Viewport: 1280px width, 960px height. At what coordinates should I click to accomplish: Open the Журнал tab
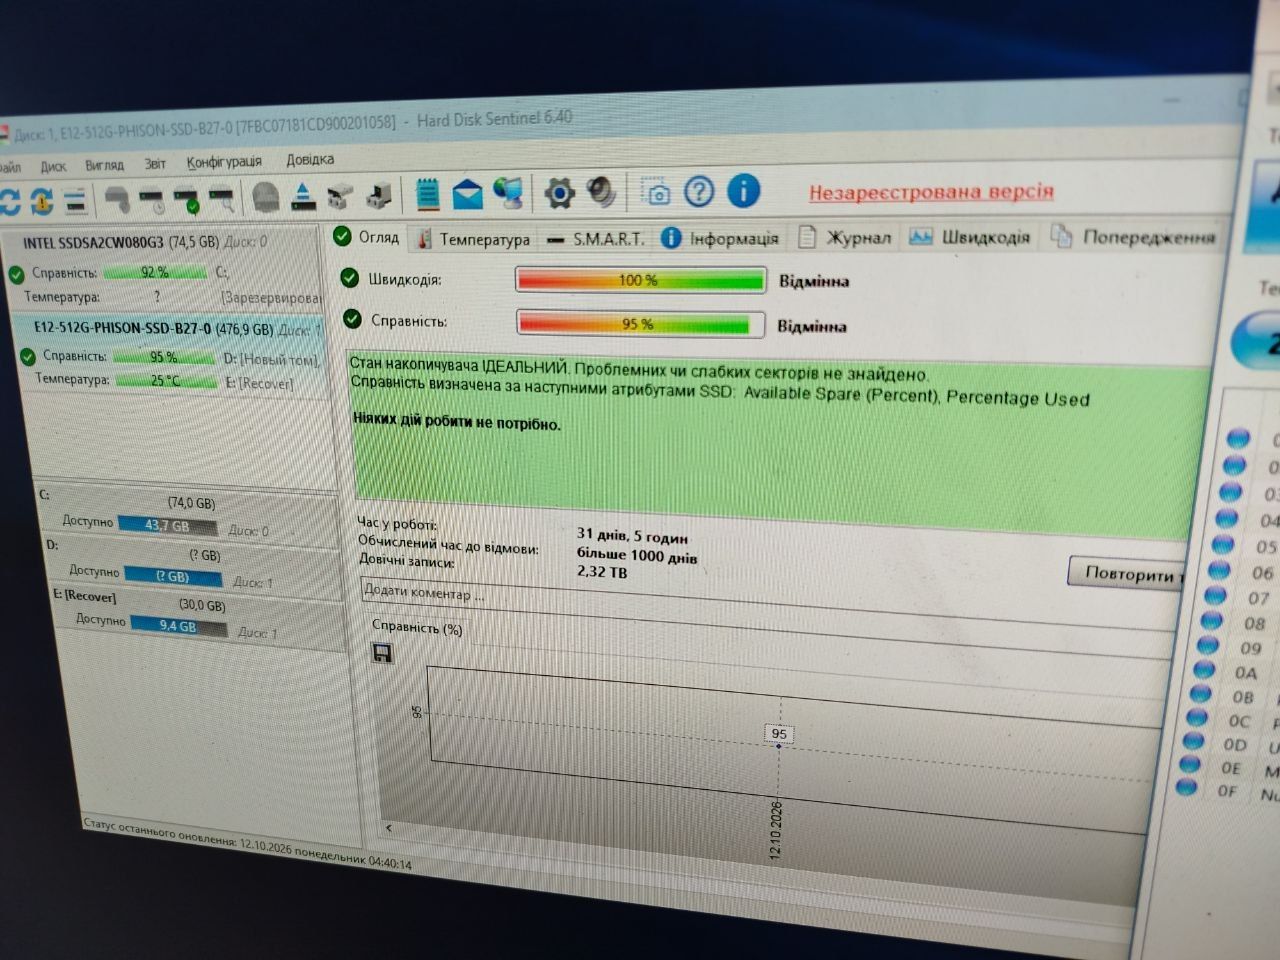[846, 237]
